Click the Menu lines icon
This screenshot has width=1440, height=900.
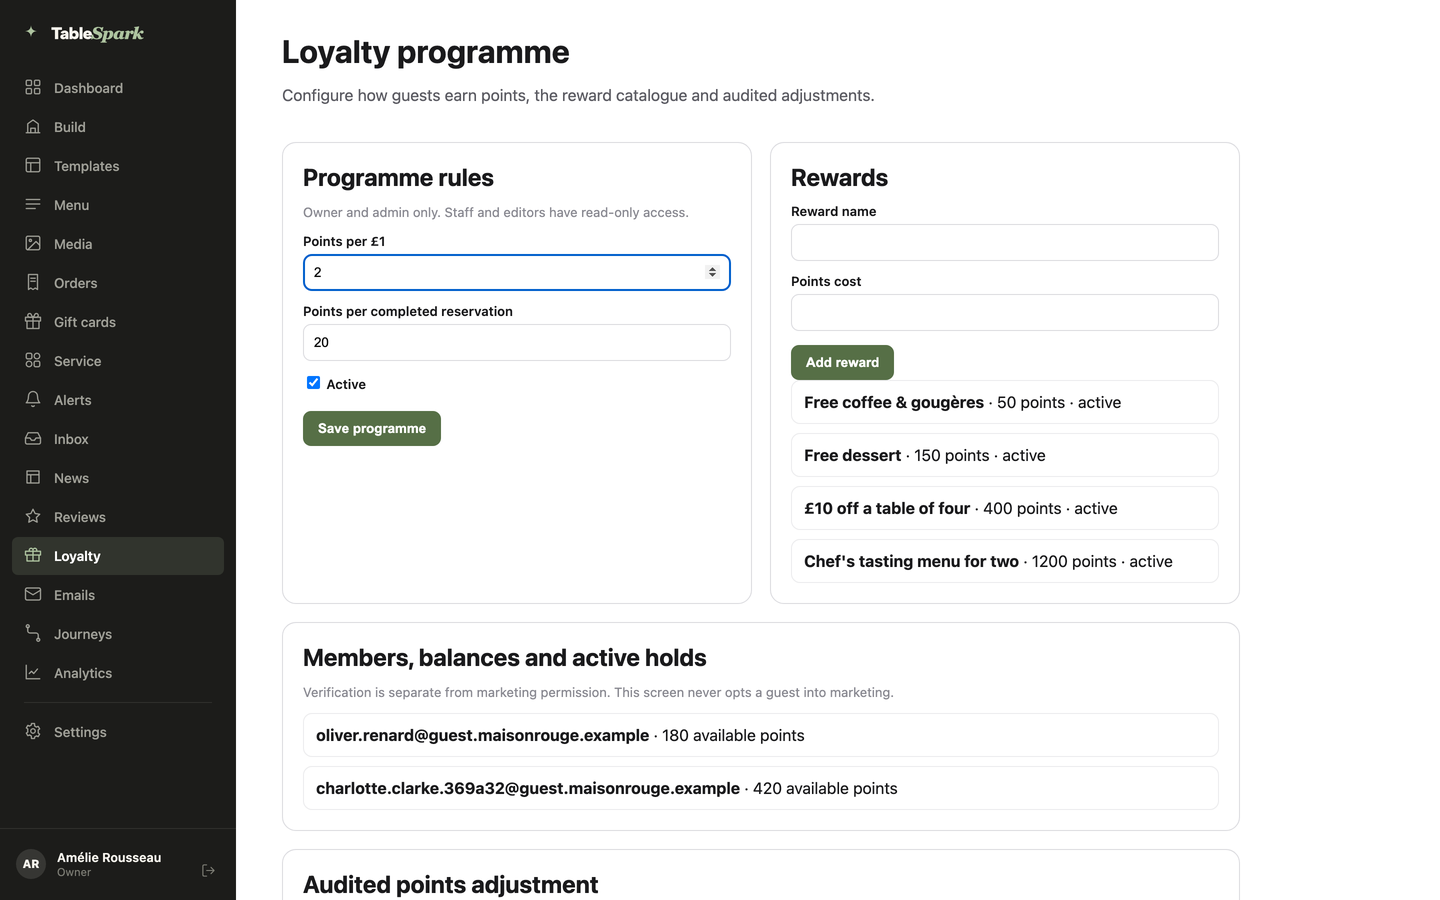(33, 205)
